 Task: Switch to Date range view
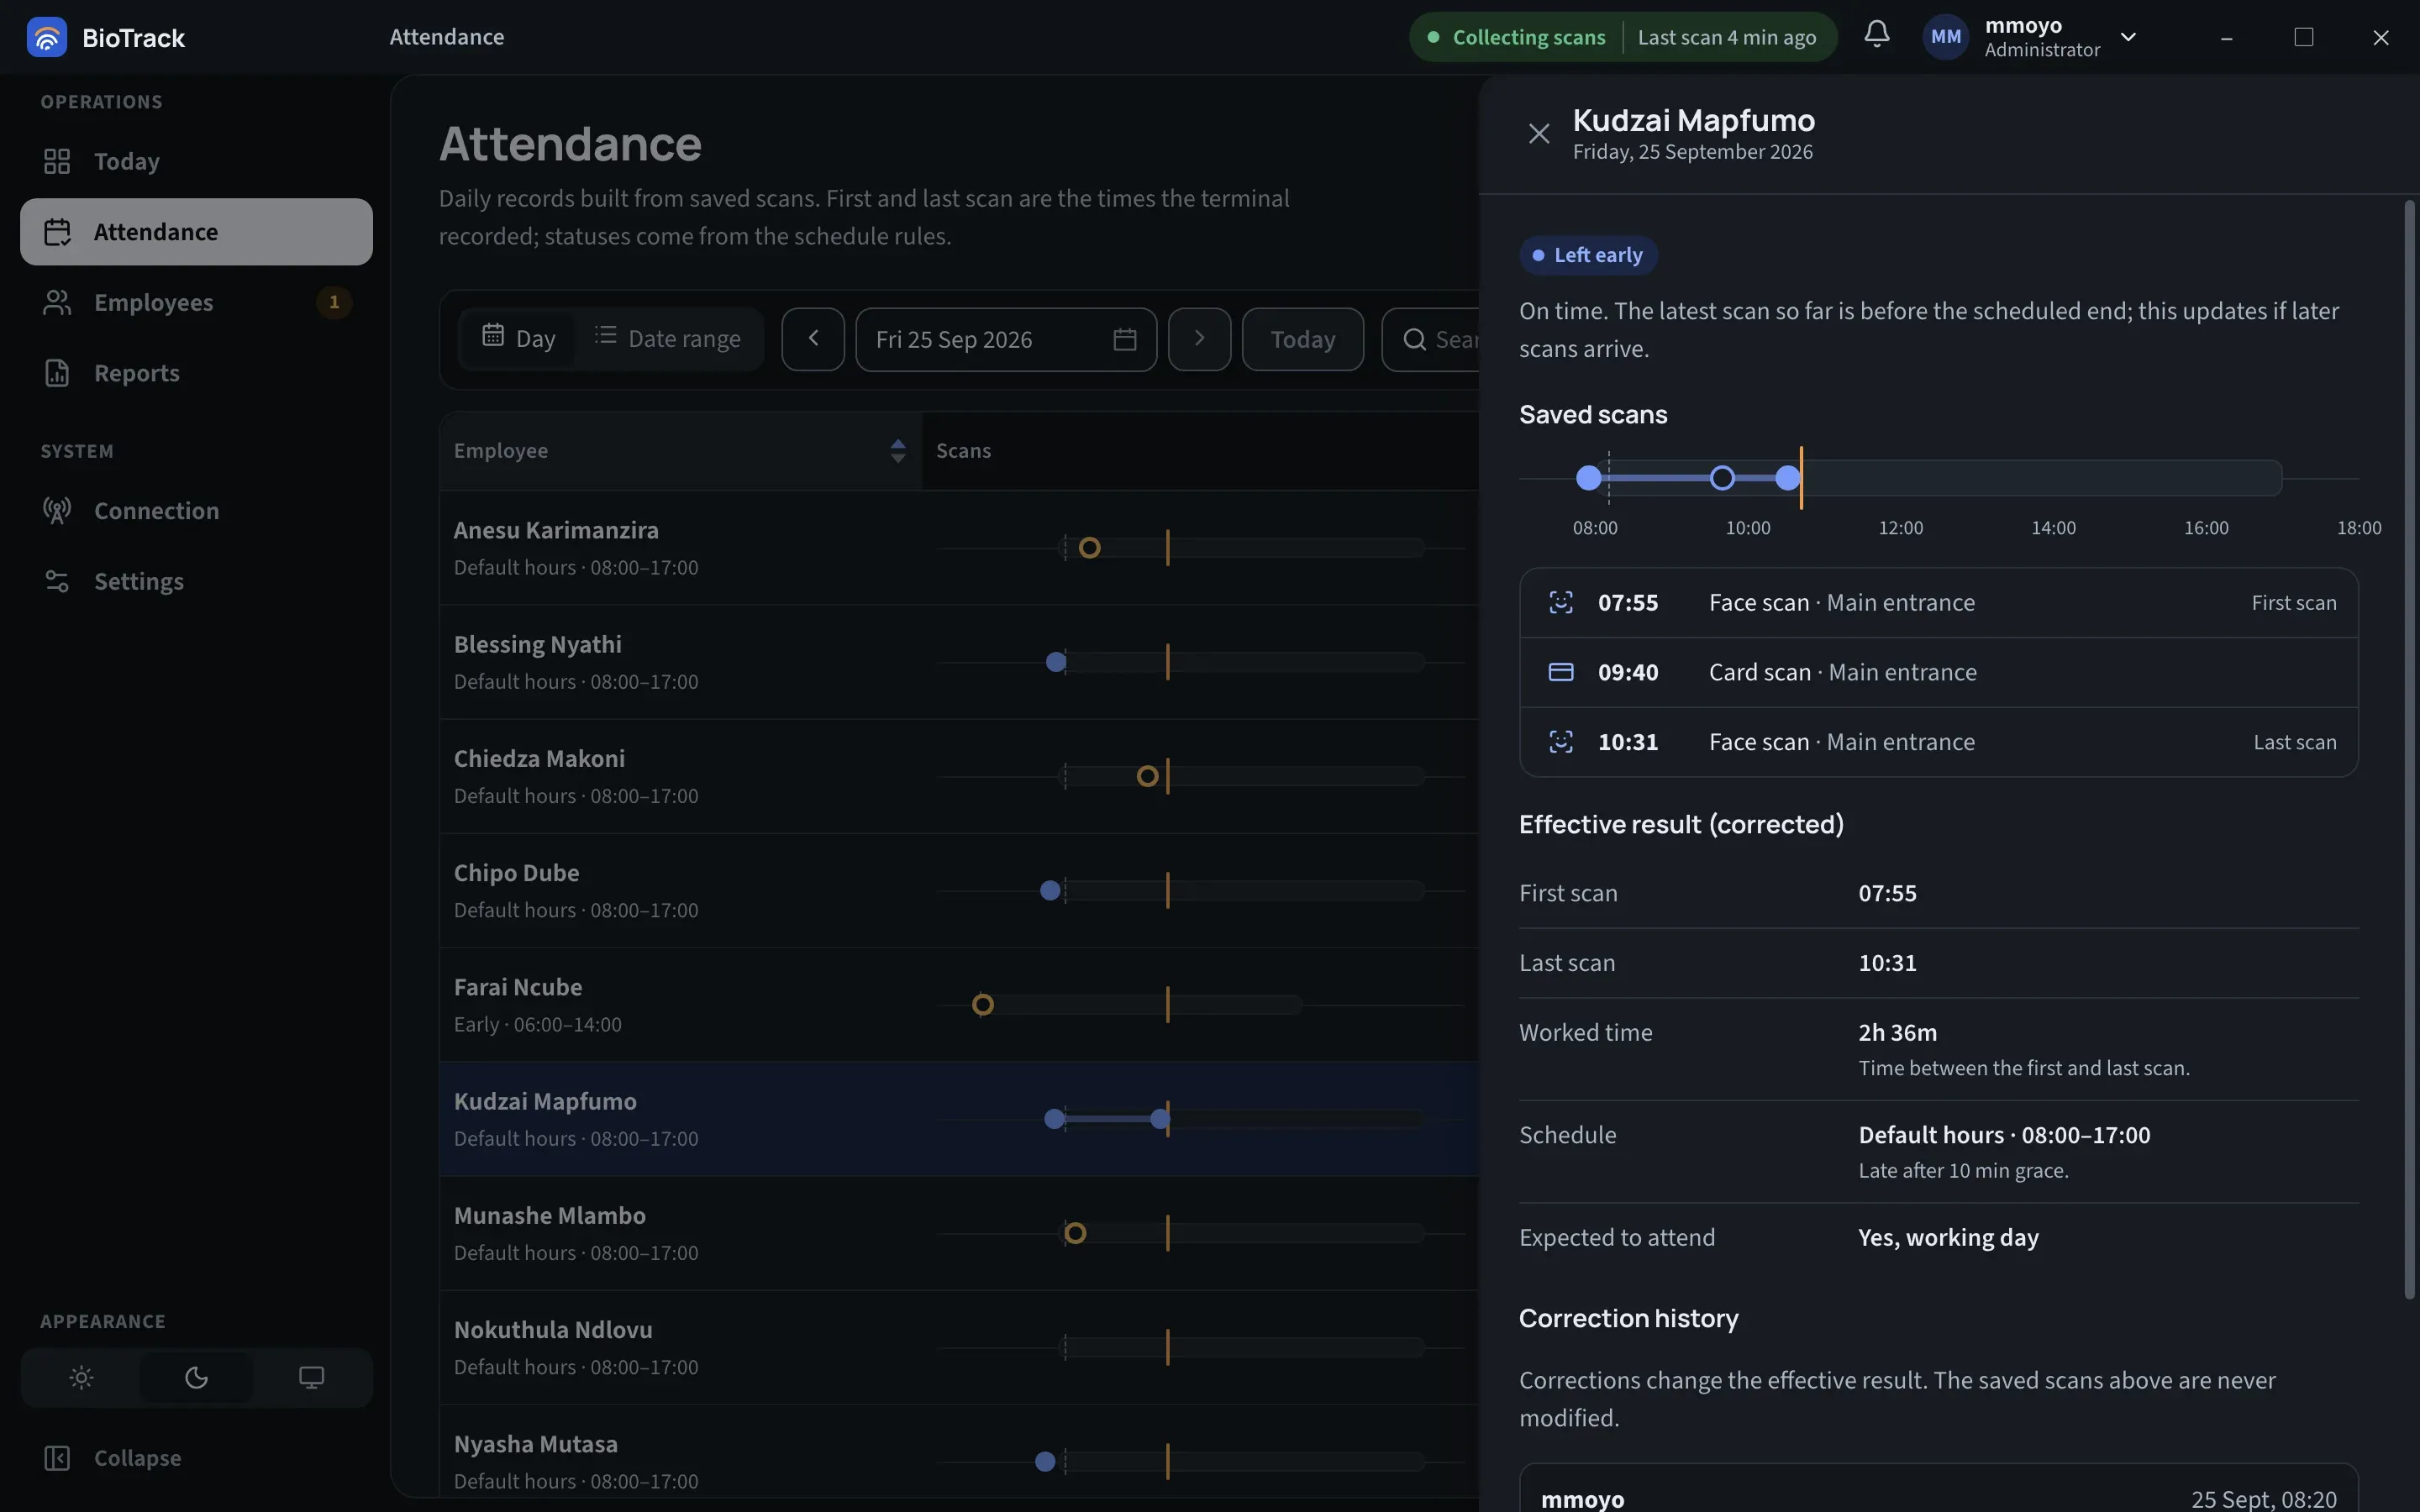pyautogui.click(x=667, y=339)
